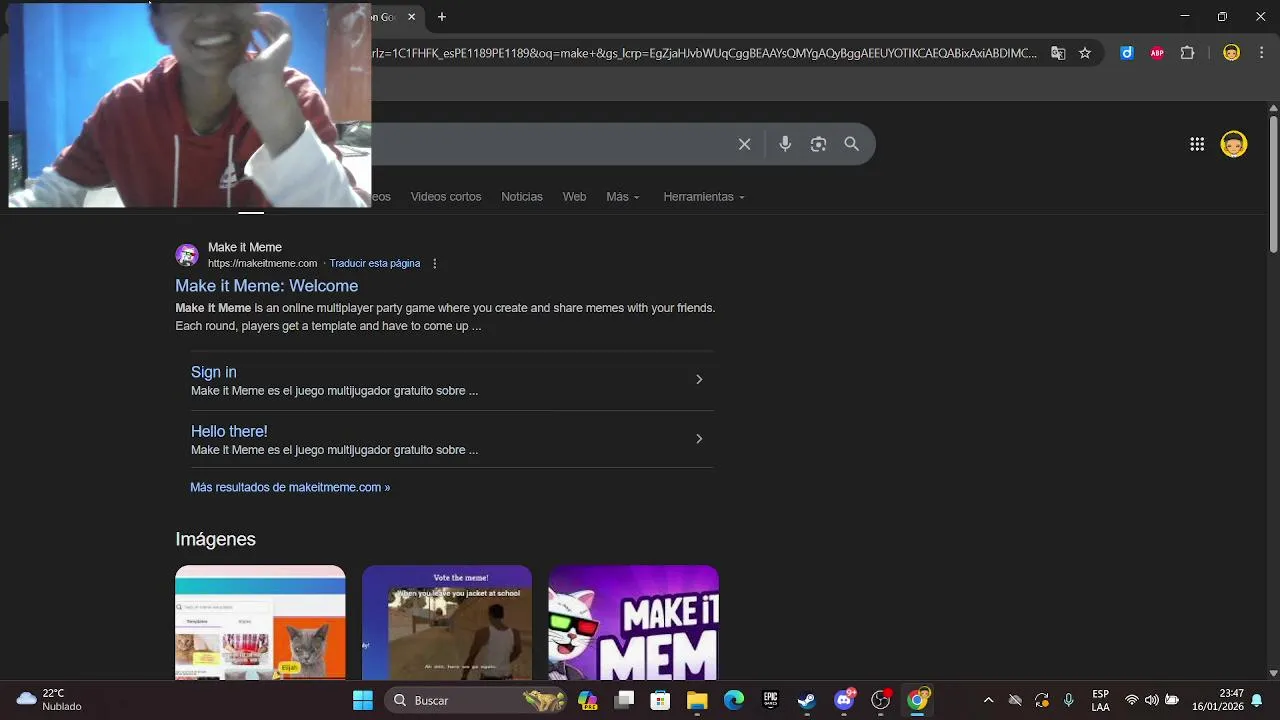The width and height of the screenshot is (1280, 720).
Task: Bookmark this page with the star
Action: 1085,53
